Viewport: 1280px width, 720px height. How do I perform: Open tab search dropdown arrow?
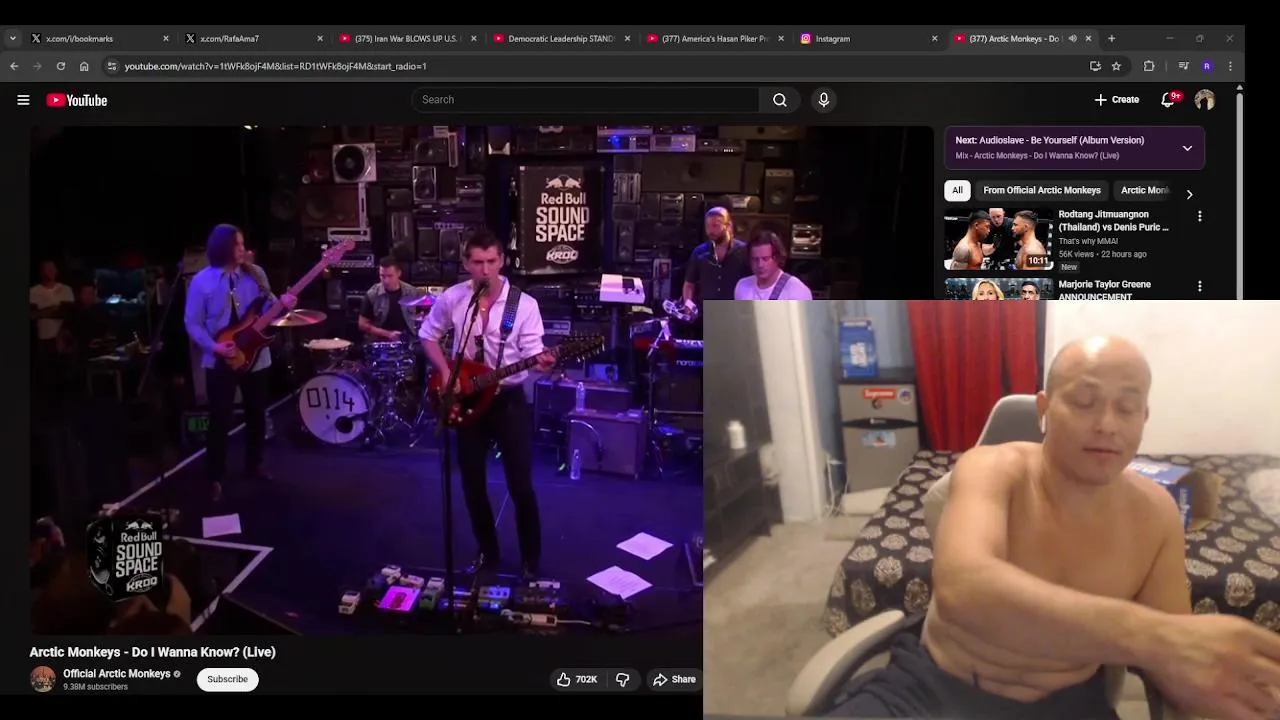point(12,39)
